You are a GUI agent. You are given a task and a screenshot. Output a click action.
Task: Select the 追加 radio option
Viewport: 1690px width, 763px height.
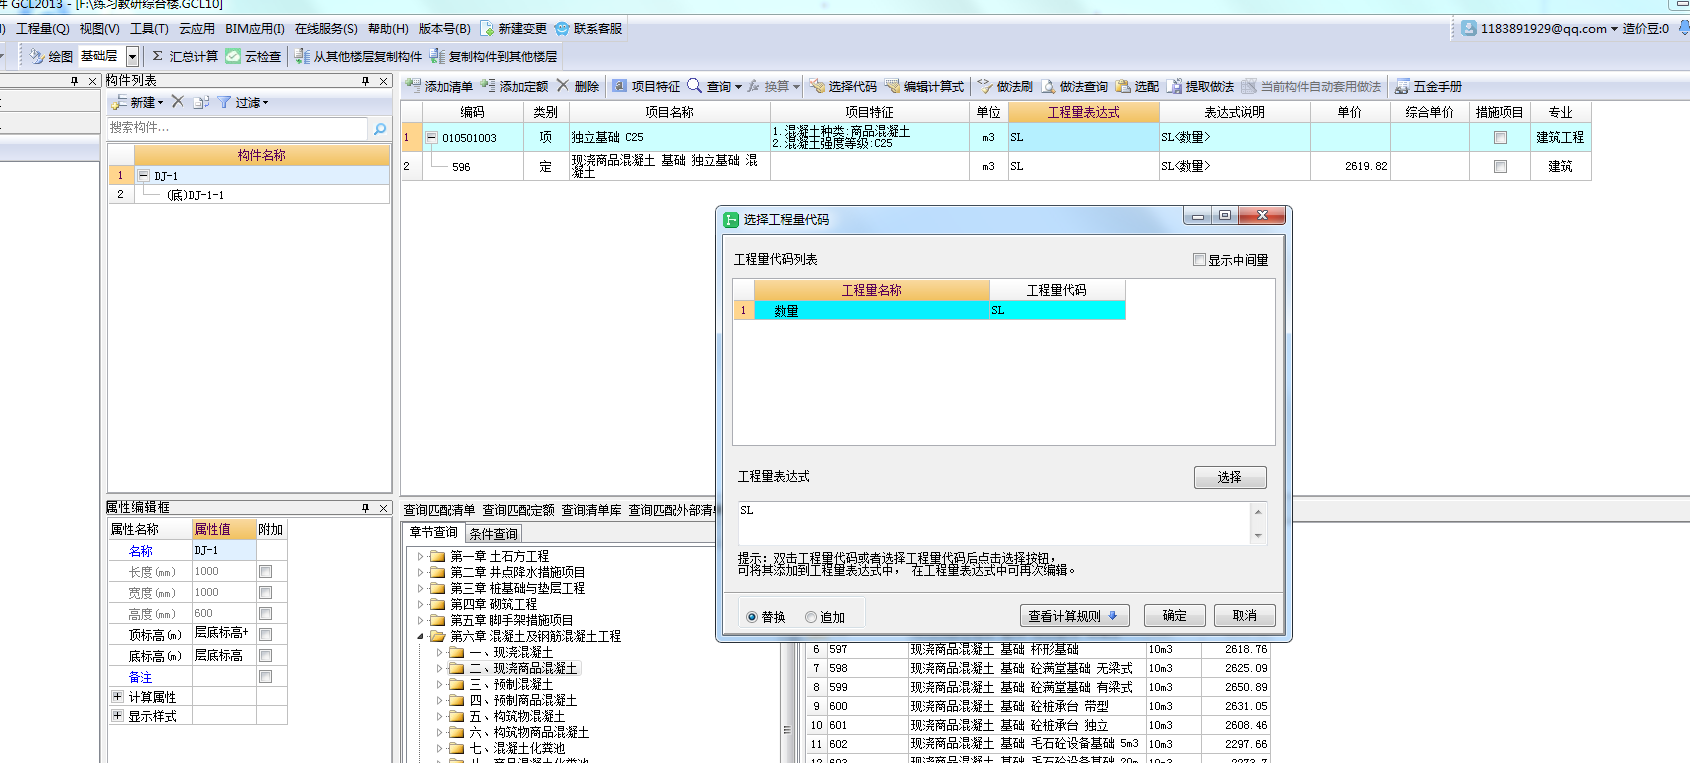click(x=811, y=617)
